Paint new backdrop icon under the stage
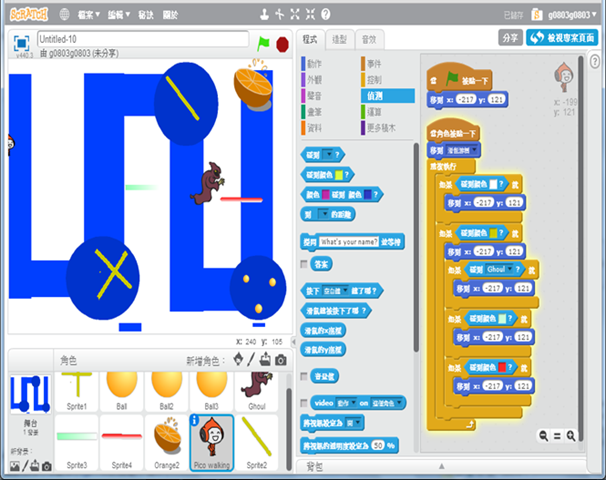 pyautogui.click(x=25, y=466)
